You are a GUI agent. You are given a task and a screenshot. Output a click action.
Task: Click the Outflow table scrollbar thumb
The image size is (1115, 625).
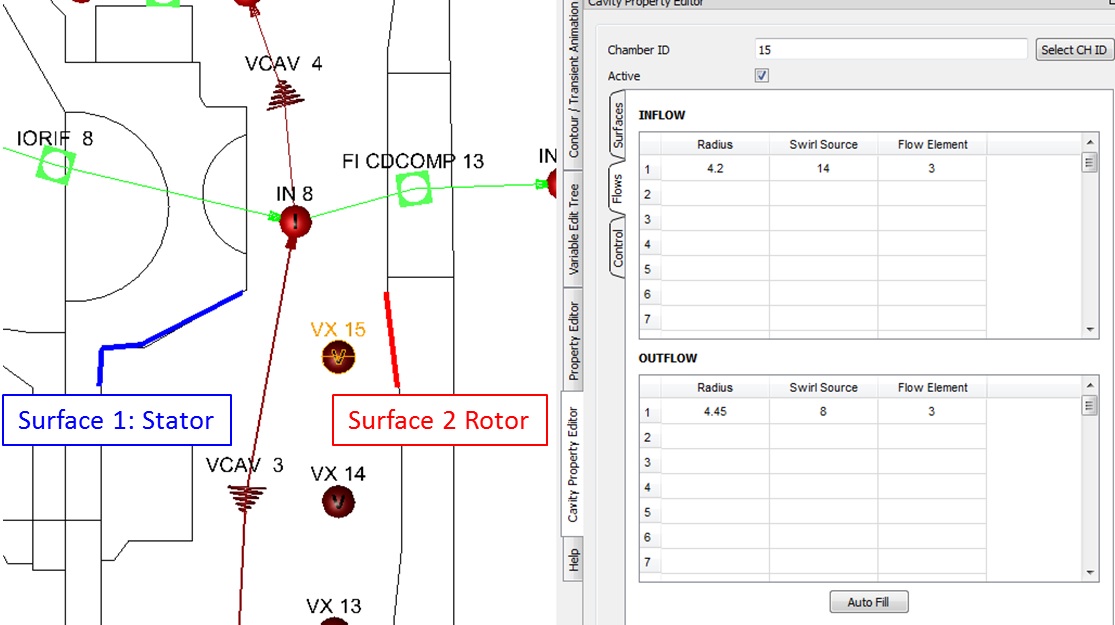coord(1090,405)
